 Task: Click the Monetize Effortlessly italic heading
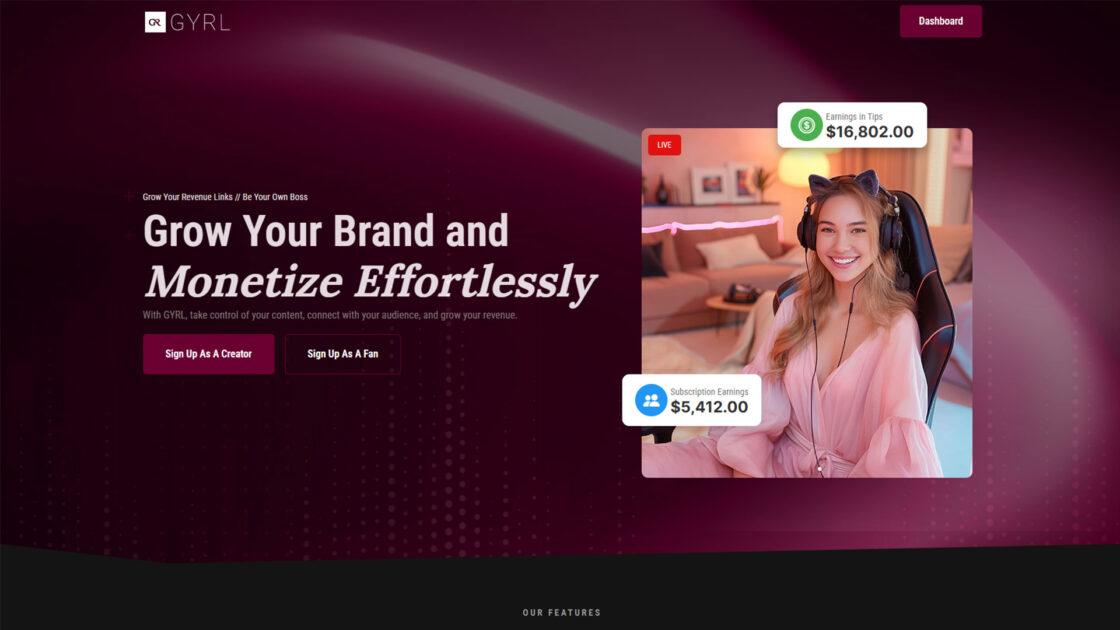[x=370, y=281]
